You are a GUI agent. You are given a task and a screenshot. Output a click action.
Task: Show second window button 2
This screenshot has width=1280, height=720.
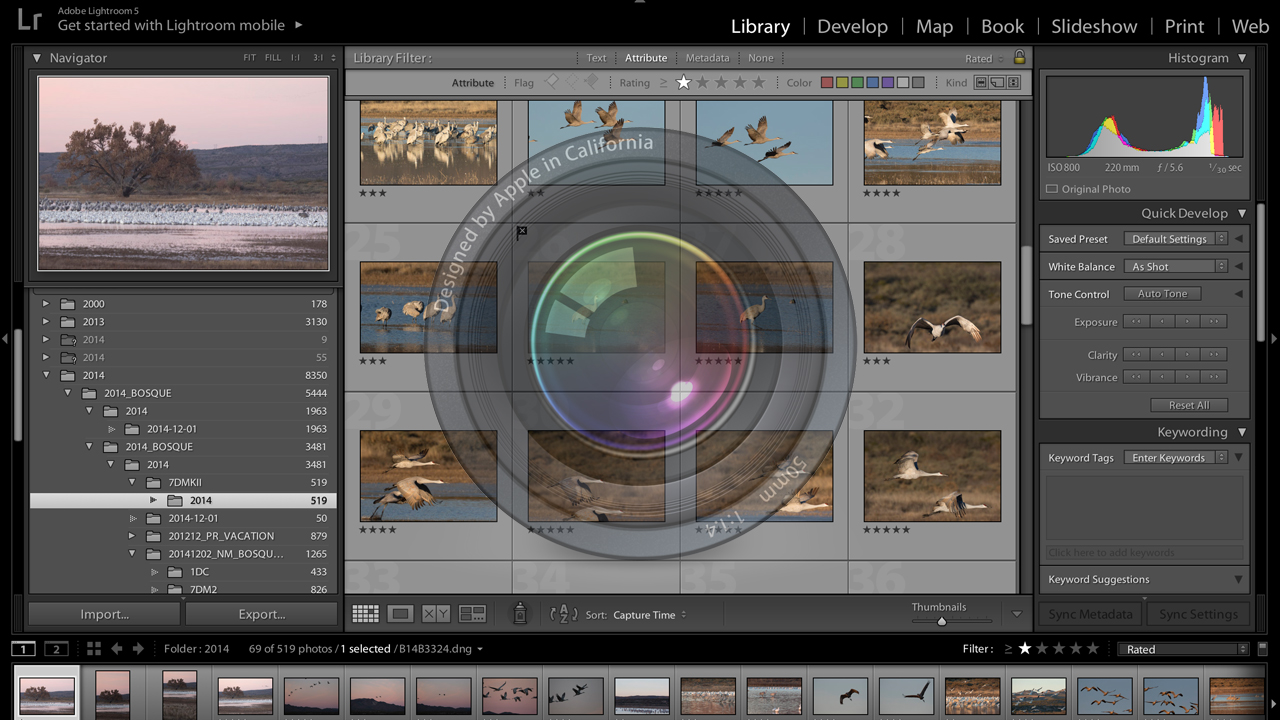pyautogui.click(x=56, y=649)
